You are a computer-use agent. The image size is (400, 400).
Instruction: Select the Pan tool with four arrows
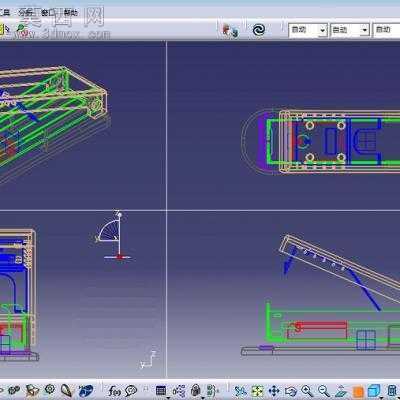pos(274,391)
